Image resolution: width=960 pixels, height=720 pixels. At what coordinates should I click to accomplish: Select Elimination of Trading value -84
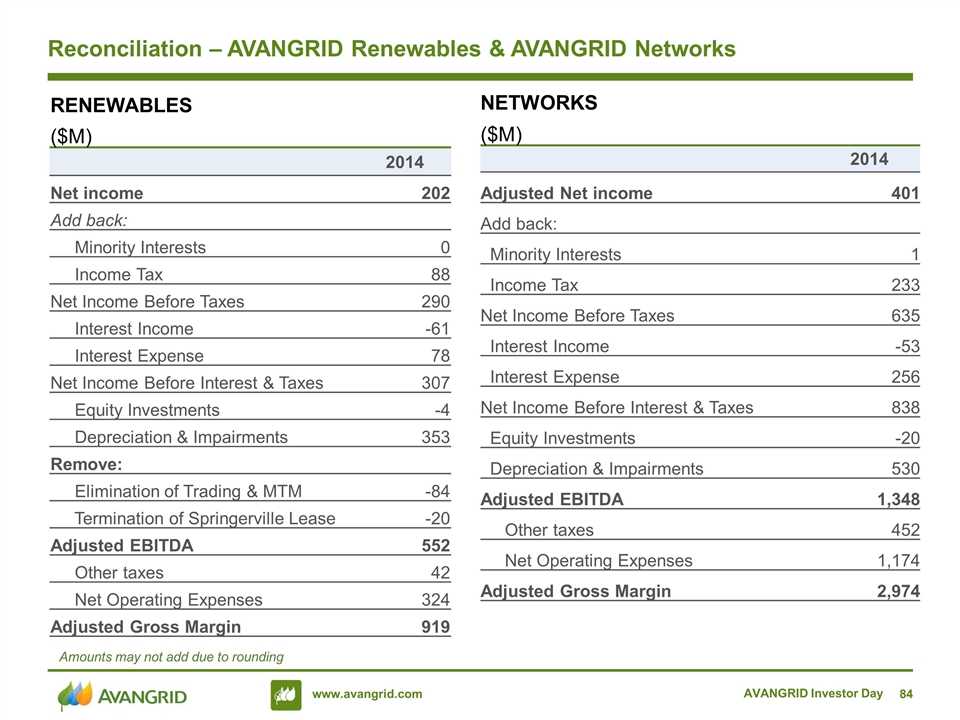tap(438, 491)
